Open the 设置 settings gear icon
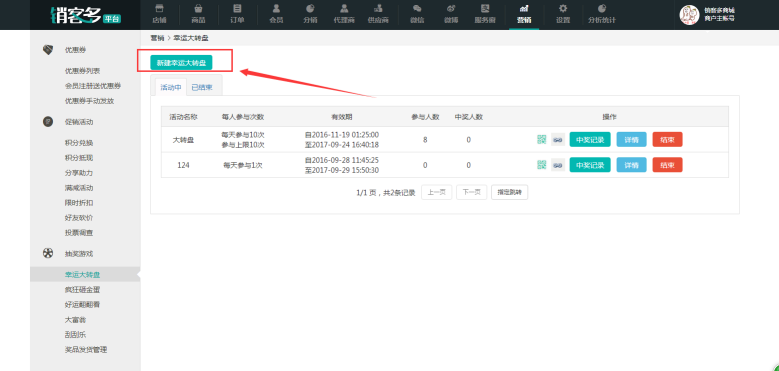 click(x=563, y=8)
